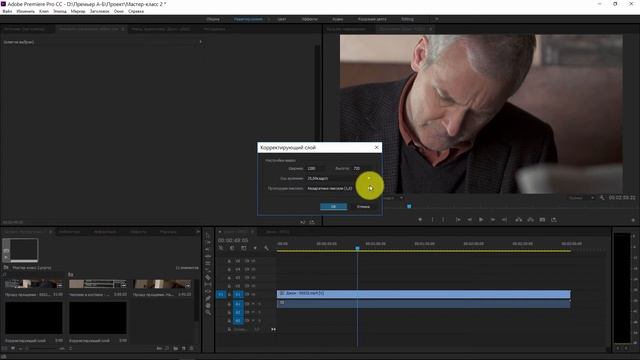Screen dimensions: 640x360
Task: Play the sequence in Program monitor
Action: point(481,220)
